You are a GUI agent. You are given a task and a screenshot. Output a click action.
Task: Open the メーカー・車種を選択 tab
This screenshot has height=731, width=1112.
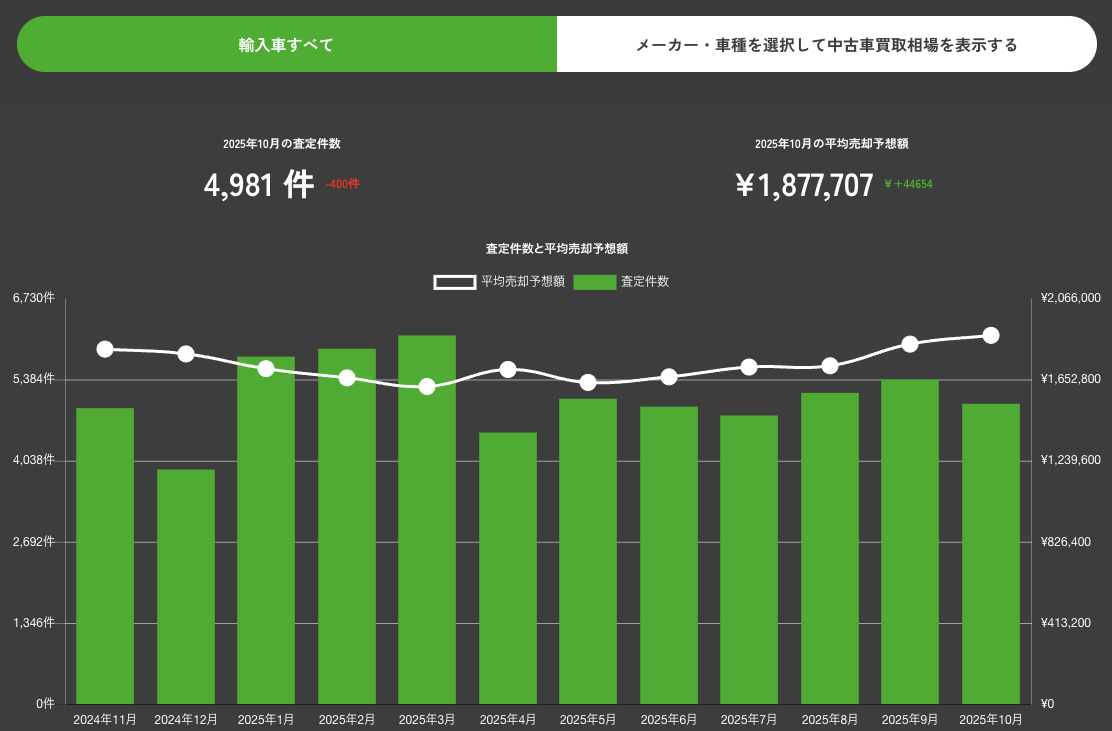coord(826,45)
